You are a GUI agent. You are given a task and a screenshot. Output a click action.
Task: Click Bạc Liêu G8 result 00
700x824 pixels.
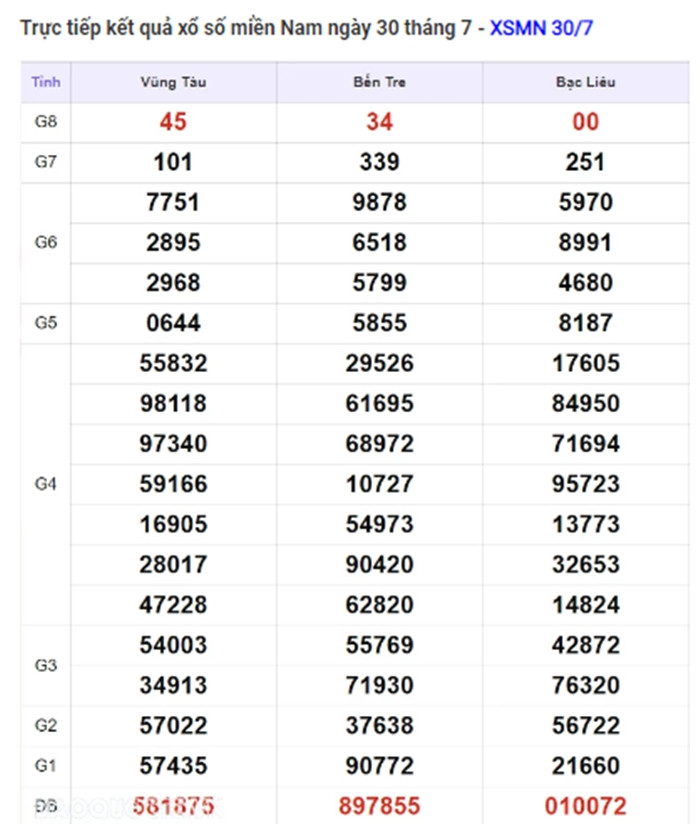click(585, 122)
